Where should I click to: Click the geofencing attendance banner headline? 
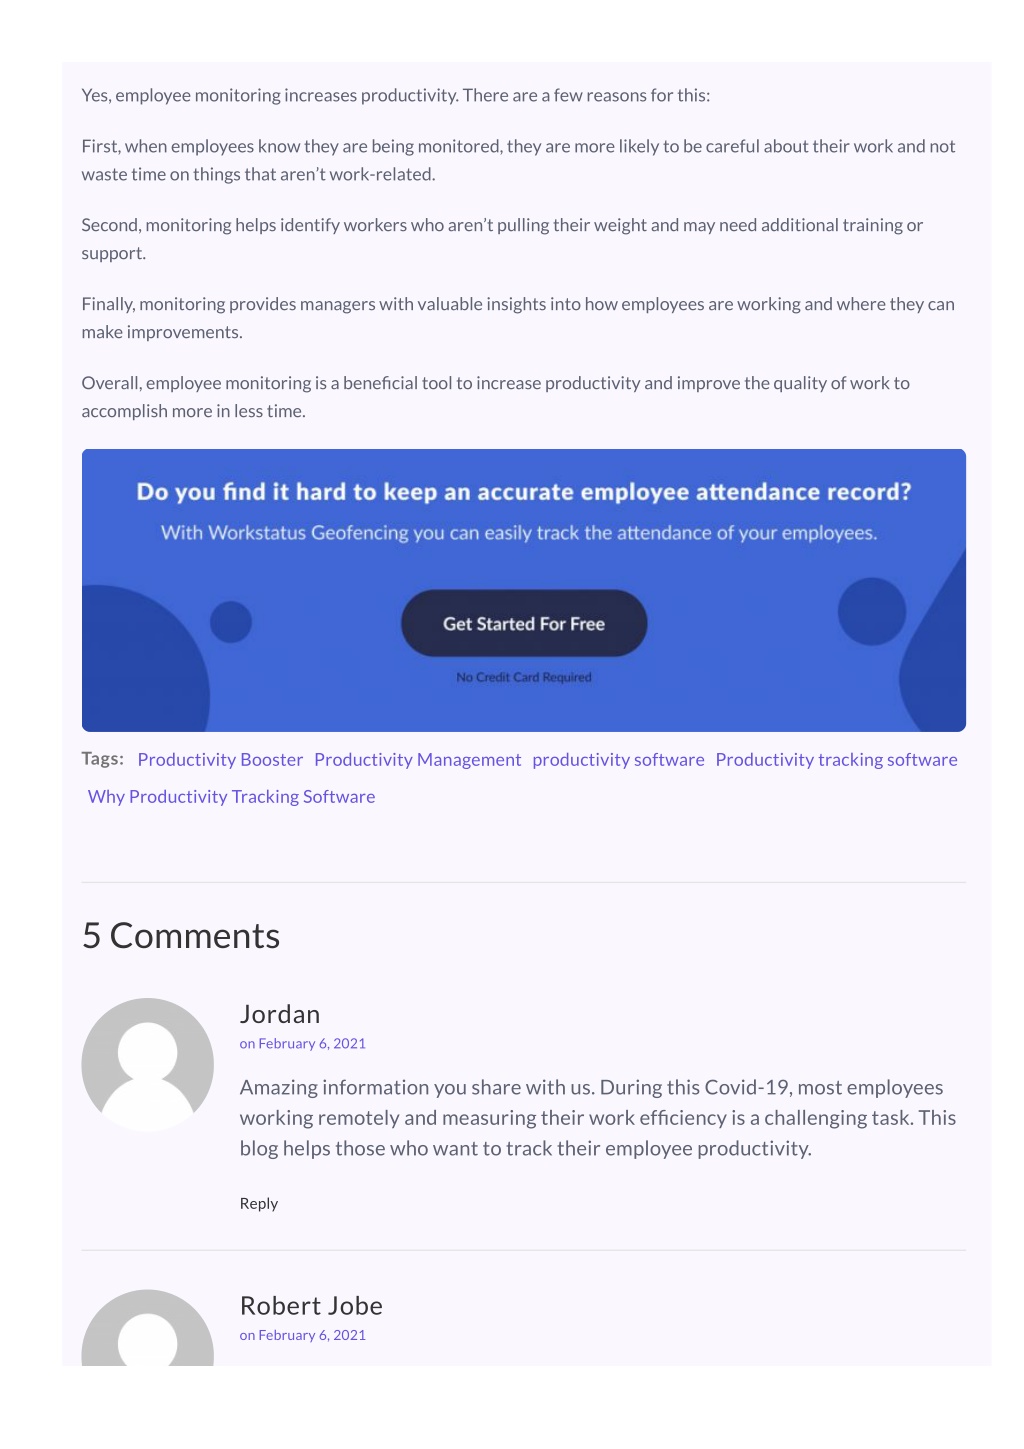(x=524, y=492)
